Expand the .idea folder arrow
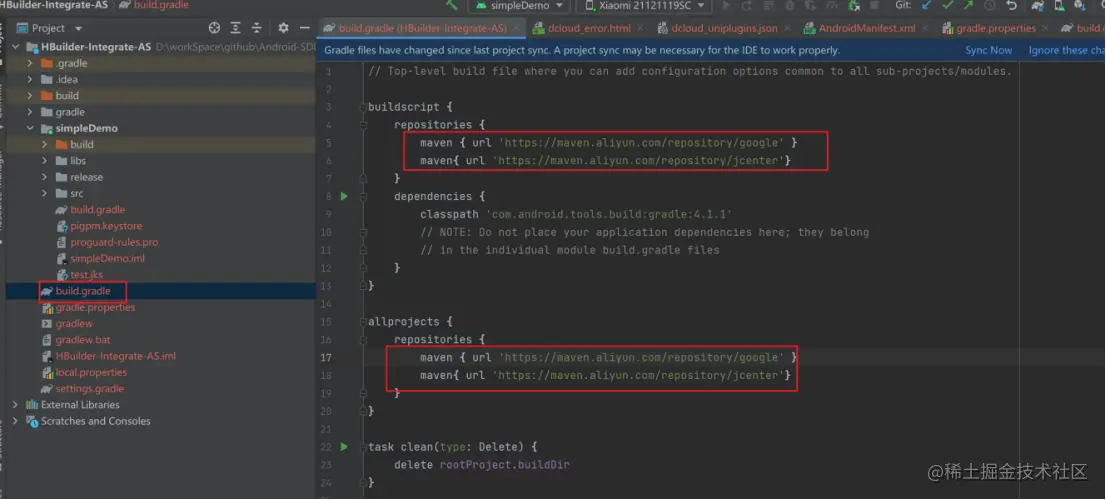 [x=30, y=80]
